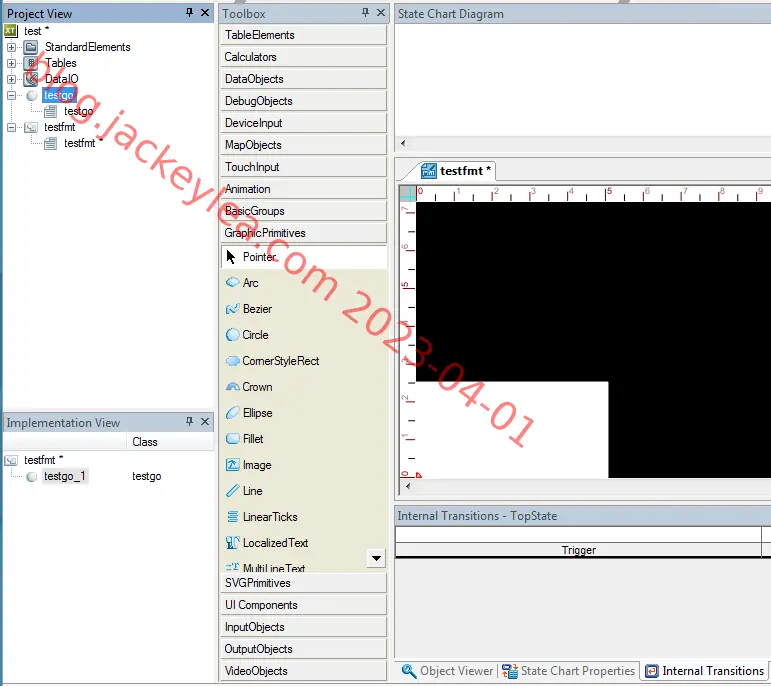
Task: Click the toolbox scroll-down arrow
Action: click(376, 558)
